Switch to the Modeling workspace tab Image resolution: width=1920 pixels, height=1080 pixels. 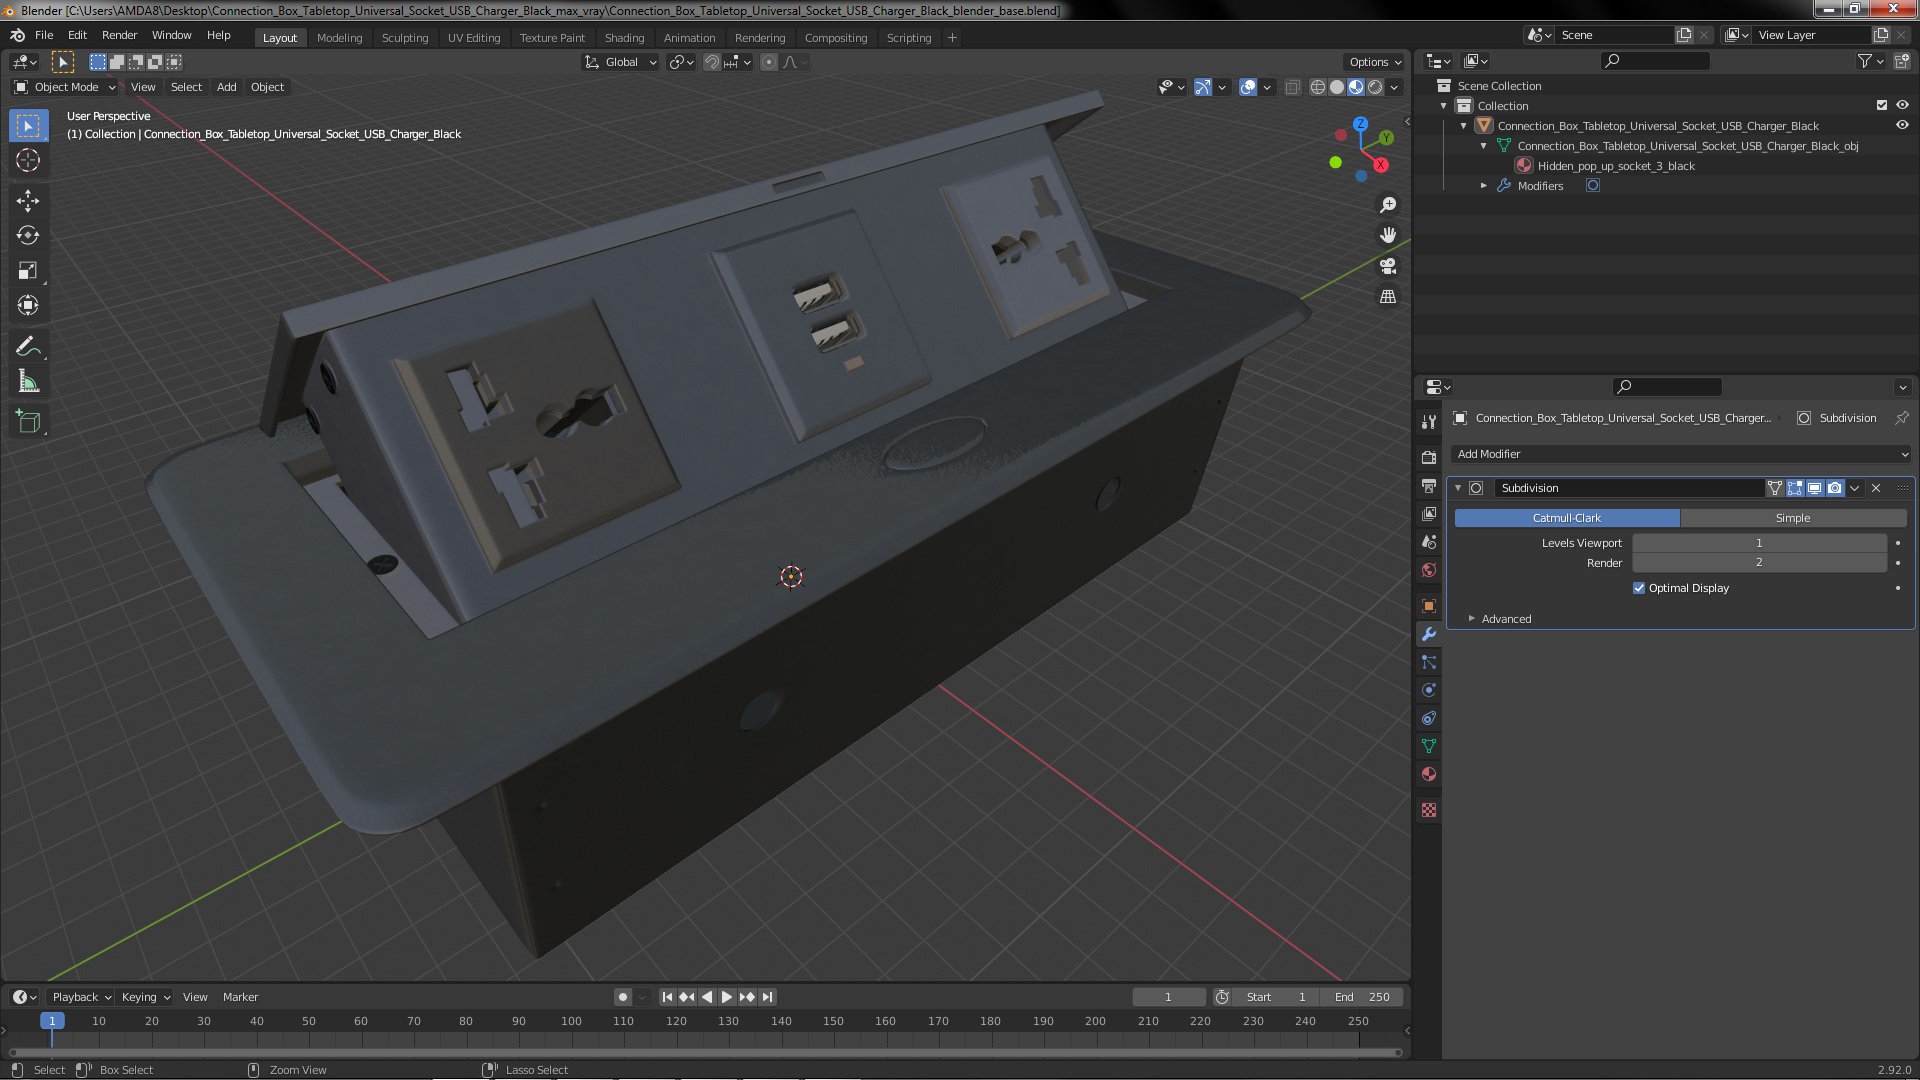click(339, 38)
